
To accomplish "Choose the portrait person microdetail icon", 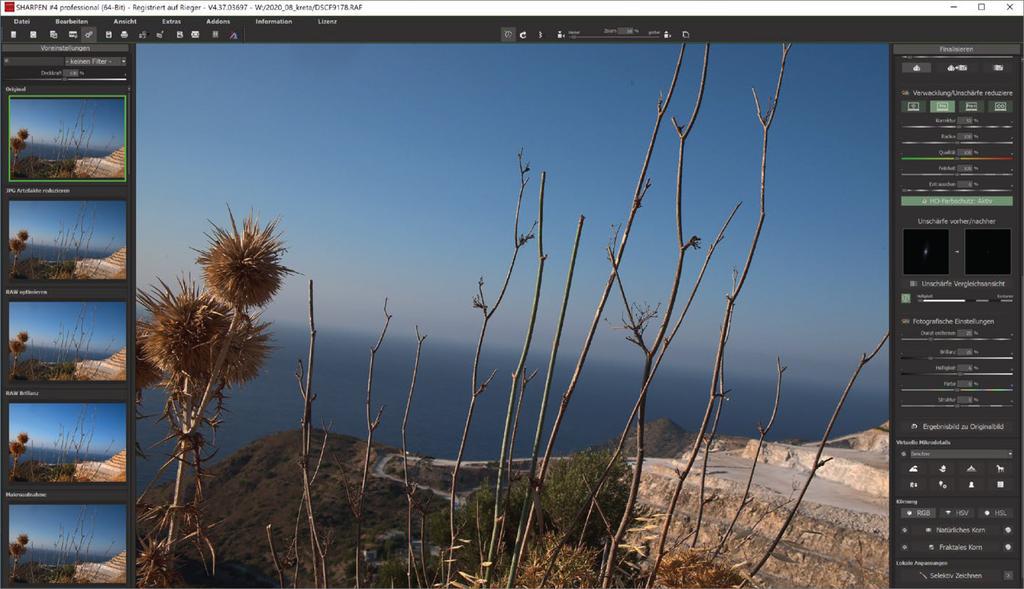I will 971,485.
